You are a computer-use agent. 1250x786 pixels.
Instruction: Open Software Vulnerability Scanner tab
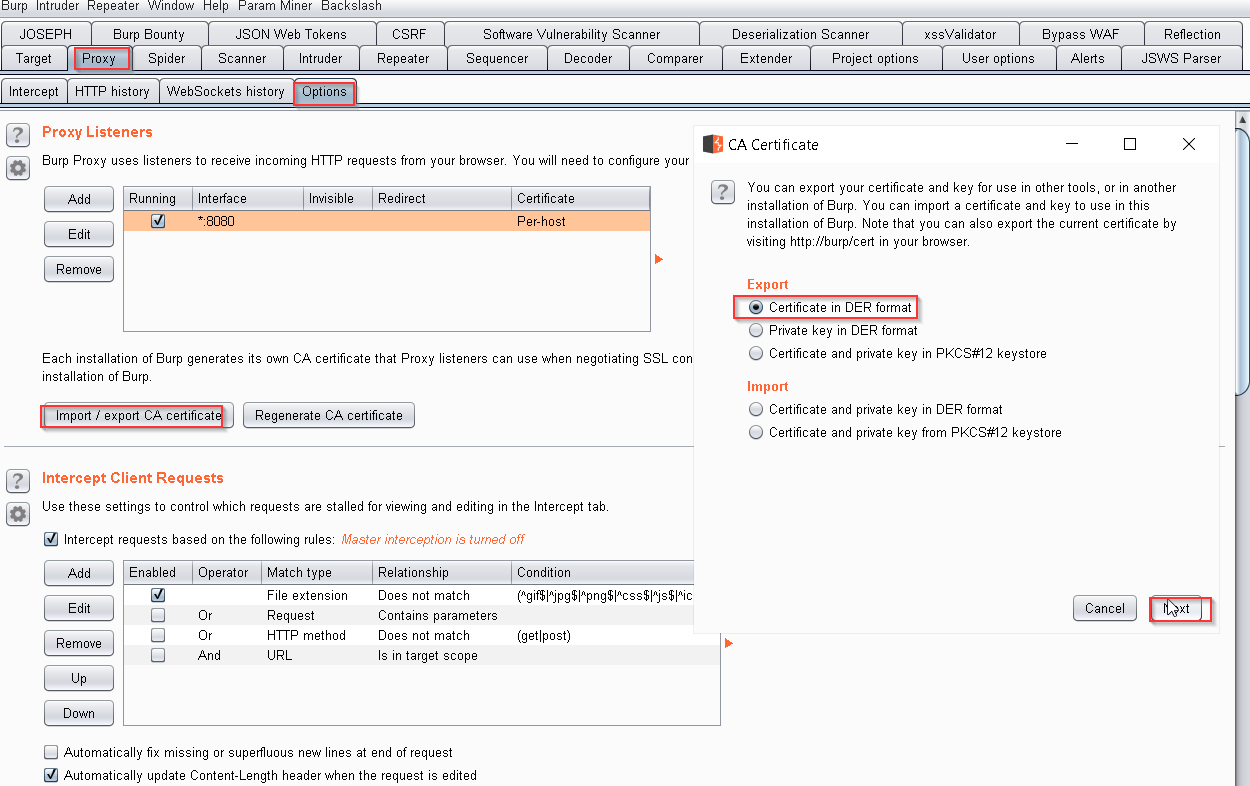(x=571, y=34)
